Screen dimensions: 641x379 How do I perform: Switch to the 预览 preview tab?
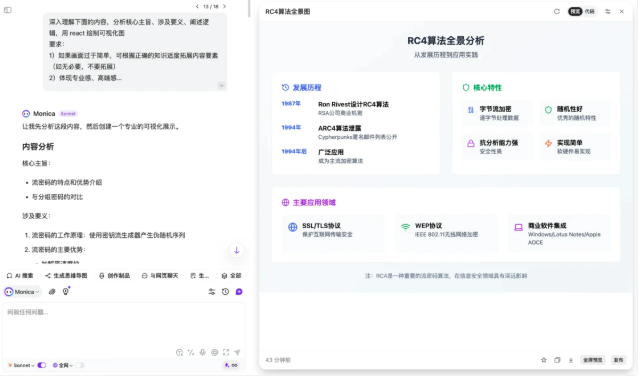[575, 11]
